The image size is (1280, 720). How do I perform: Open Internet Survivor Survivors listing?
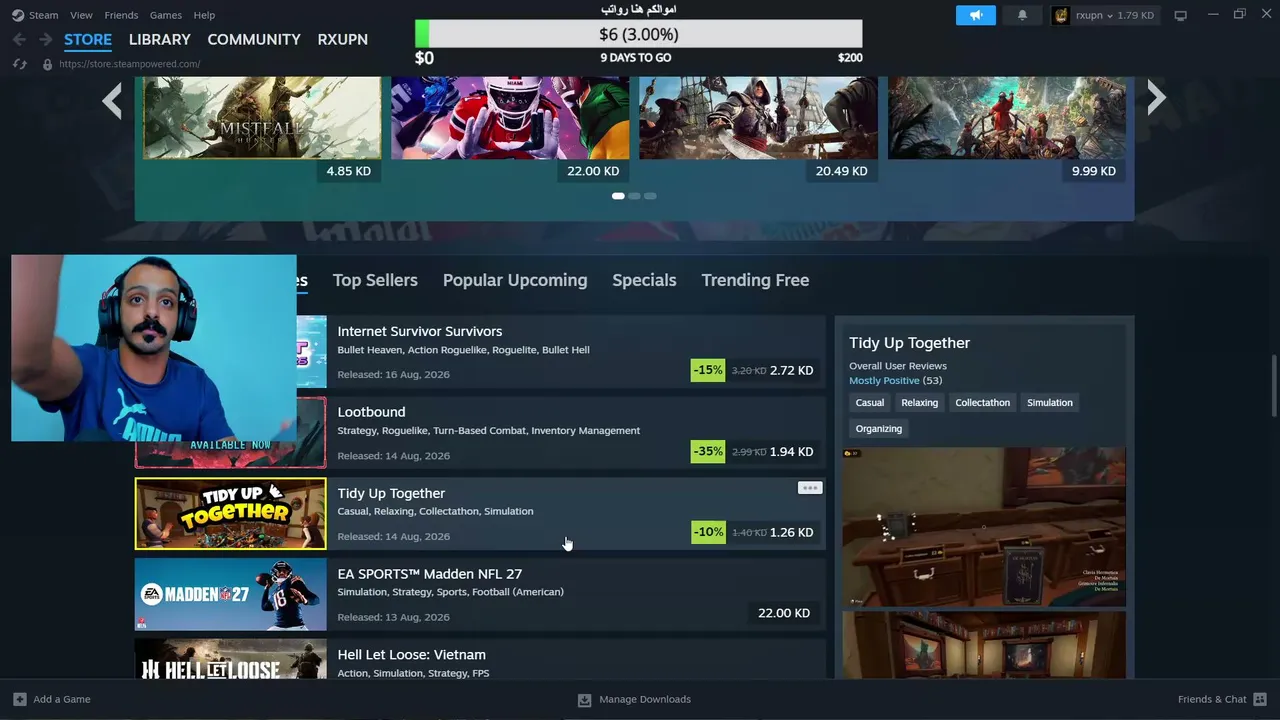click(561, 352)
